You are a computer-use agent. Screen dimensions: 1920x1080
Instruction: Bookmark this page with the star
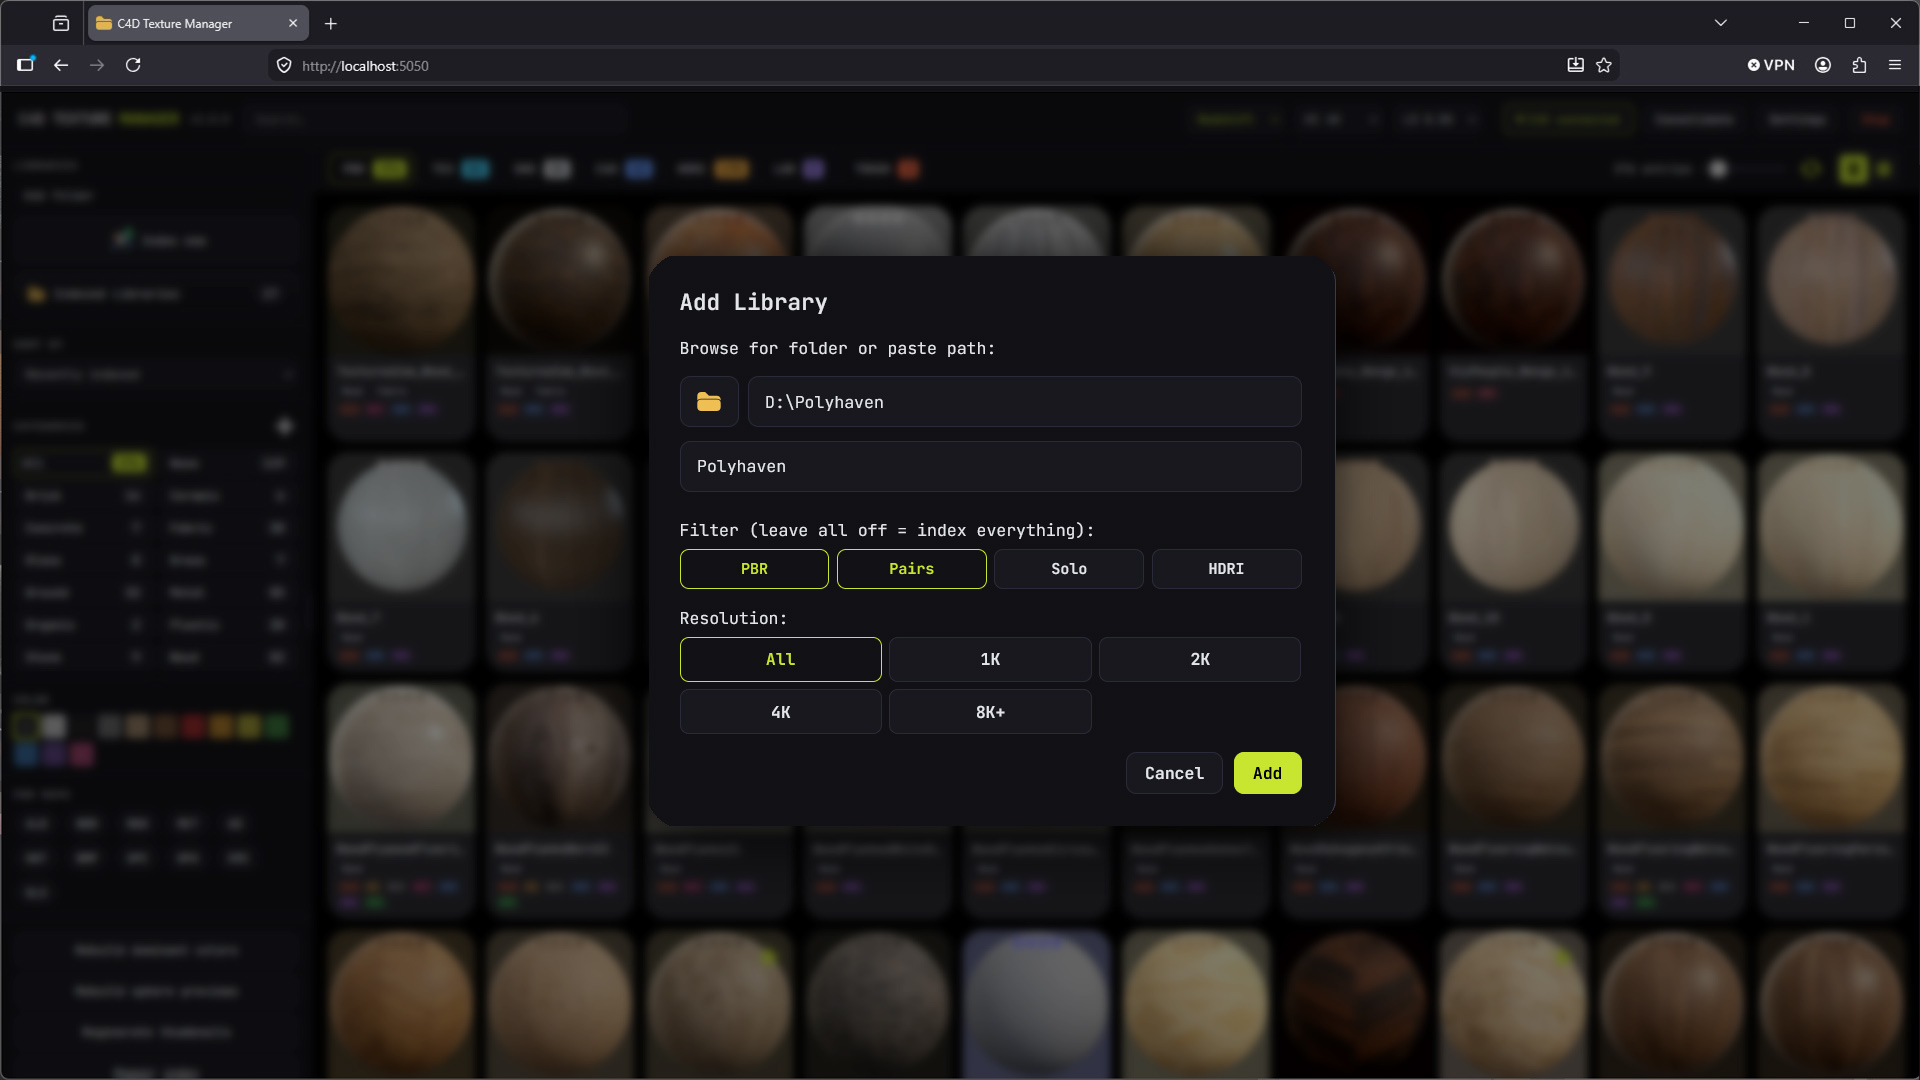[1604, 65]
